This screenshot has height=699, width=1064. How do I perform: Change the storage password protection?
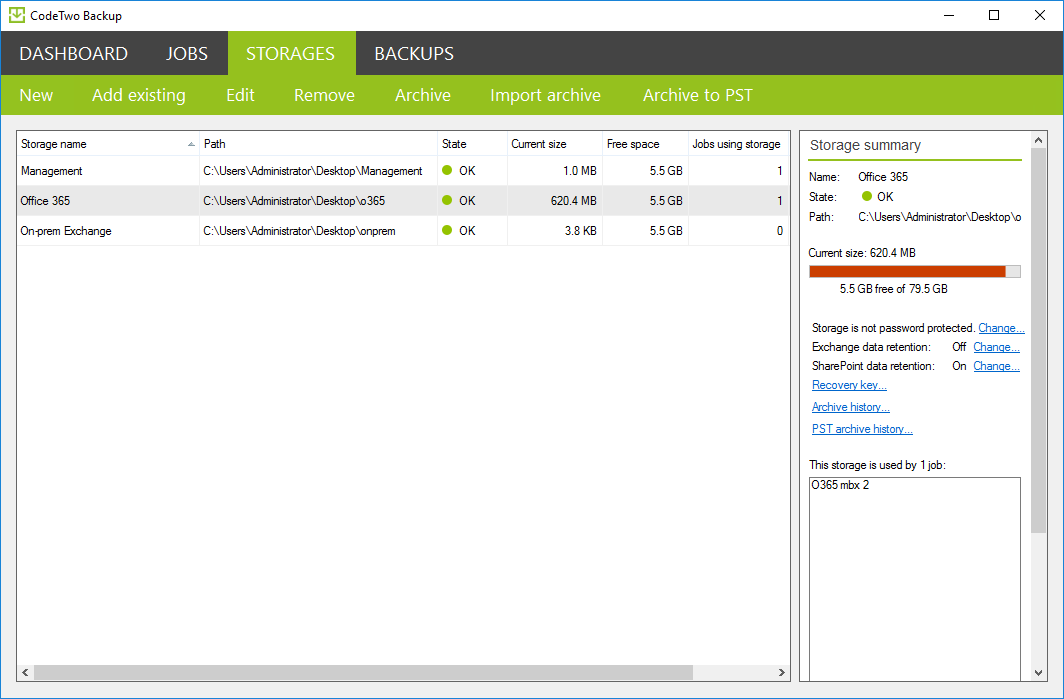[x=1001, y=328]
